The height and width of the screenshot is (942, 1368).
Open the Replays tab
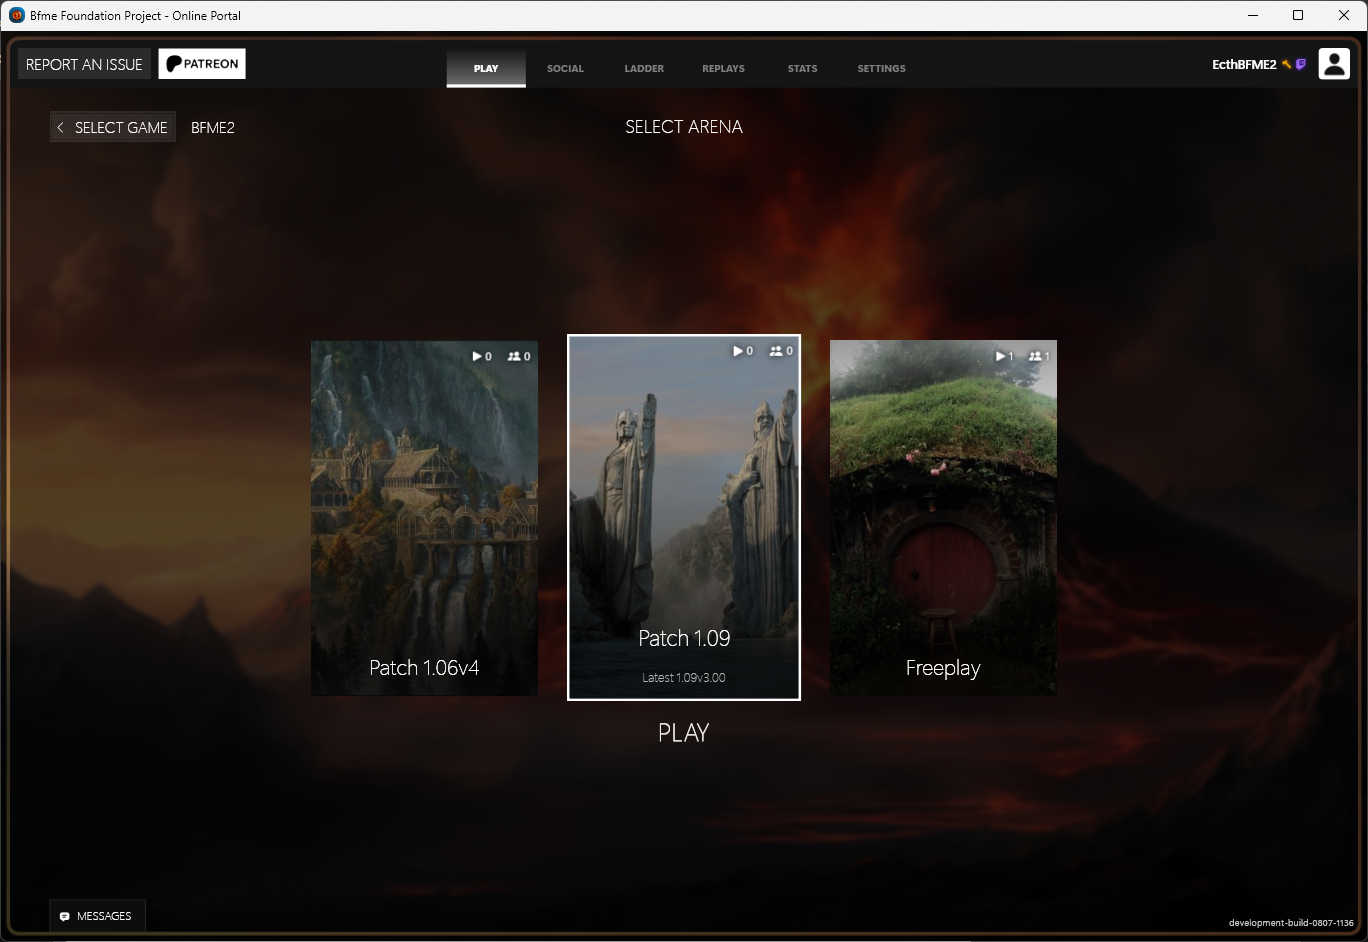[x=723, y=68]
